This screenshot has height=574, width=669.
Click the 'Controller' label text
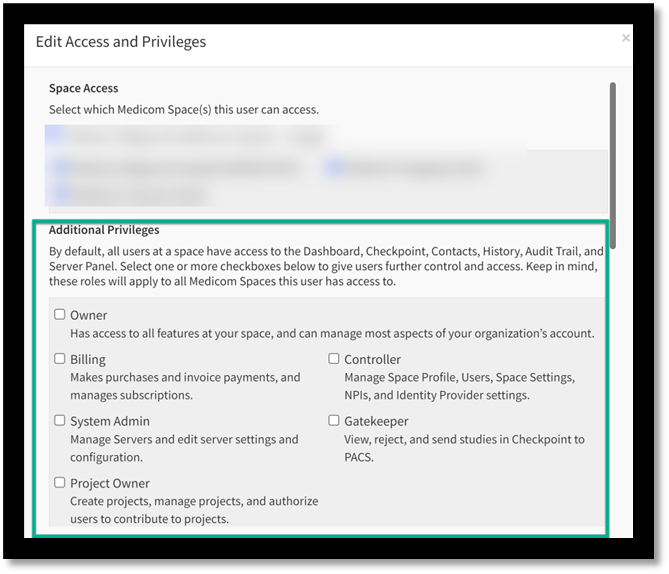pyautogui.click(x=372, y=359)
